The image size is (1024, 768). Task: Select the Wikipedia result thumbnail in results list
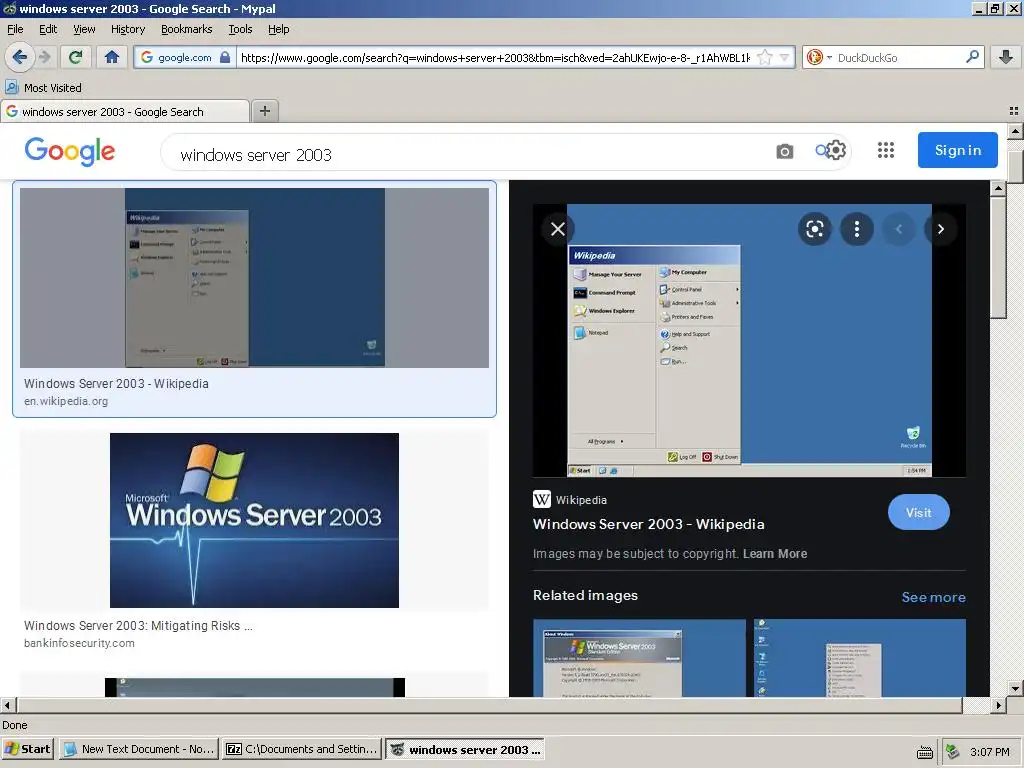(x=254, y=278)
